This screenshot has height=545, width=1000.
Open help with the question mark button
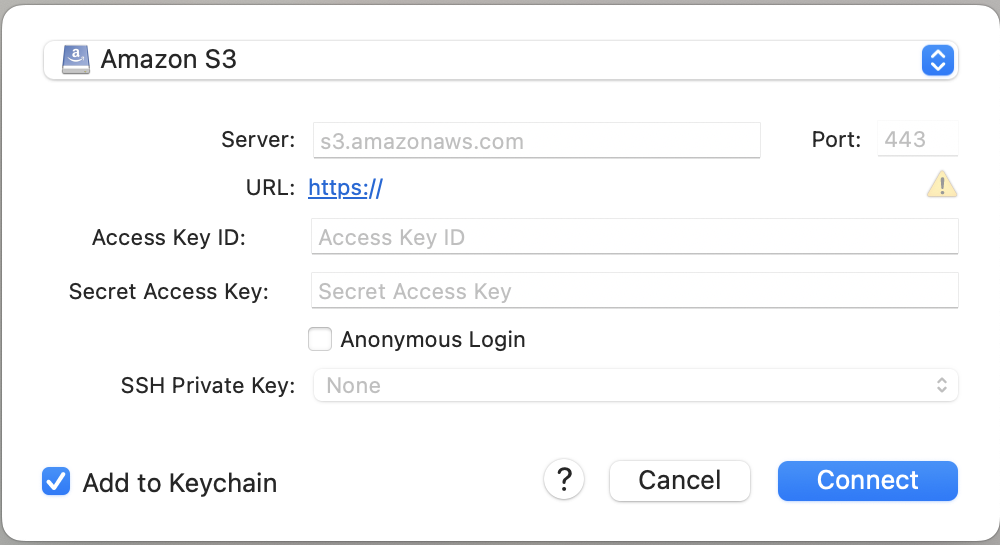click(564, 479)
